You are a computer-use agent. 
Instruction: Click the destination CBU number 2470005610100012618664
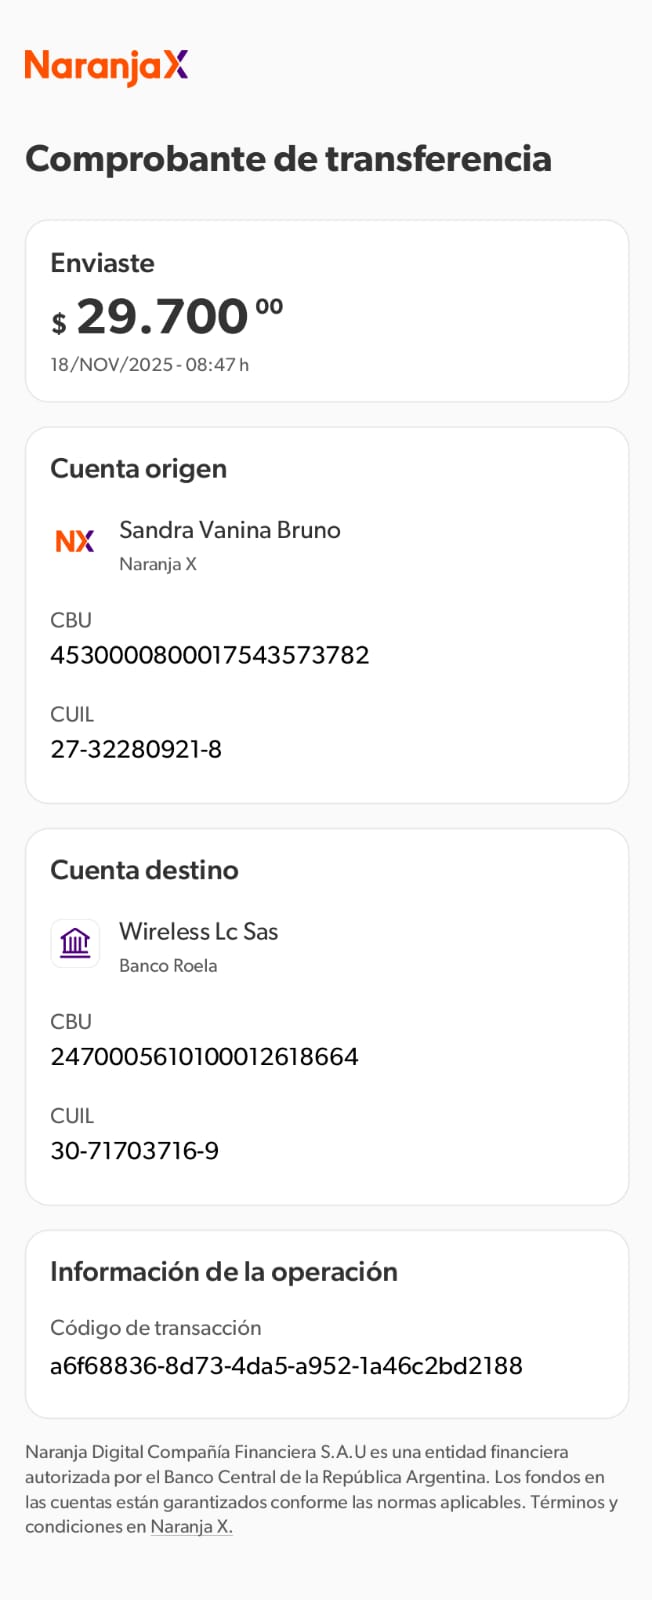tap(204, 1057)
